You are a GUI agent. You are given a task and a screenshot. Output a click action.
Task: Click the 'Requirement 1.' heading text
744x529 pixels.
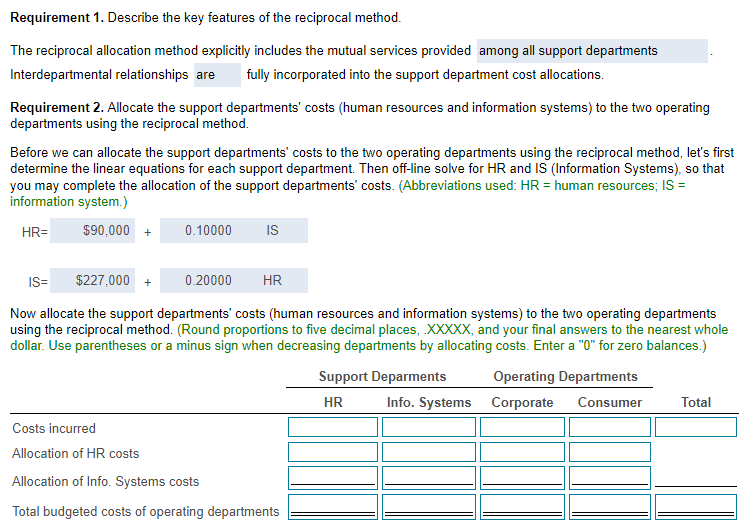(x=57, y=18)
